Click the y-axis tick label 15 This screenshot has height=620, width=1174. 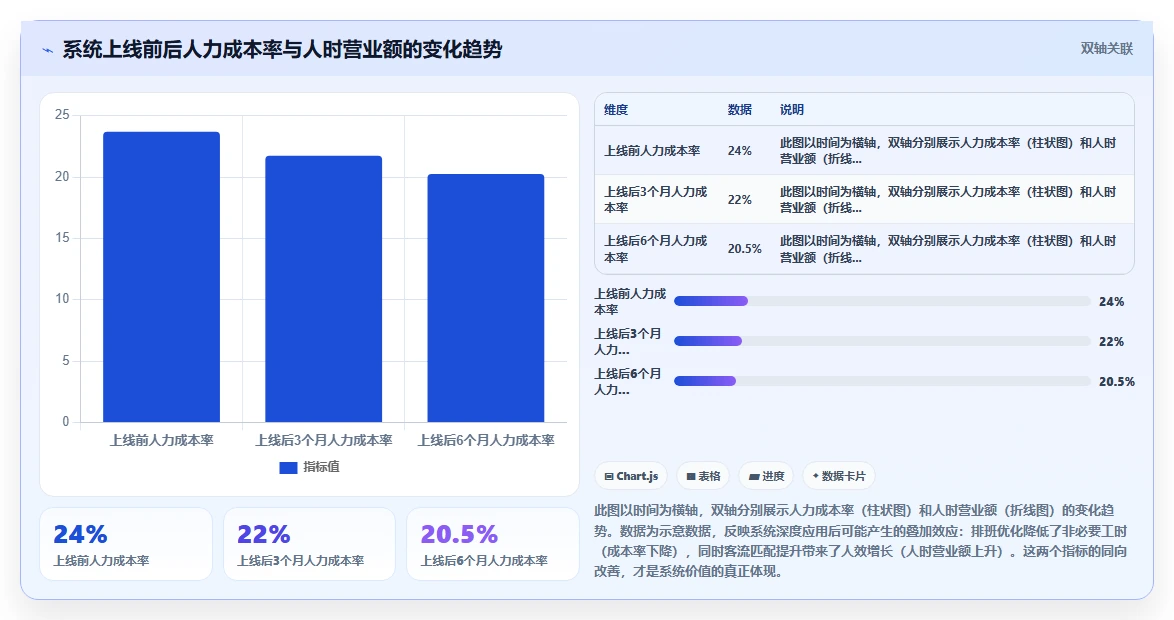point(62,238)
